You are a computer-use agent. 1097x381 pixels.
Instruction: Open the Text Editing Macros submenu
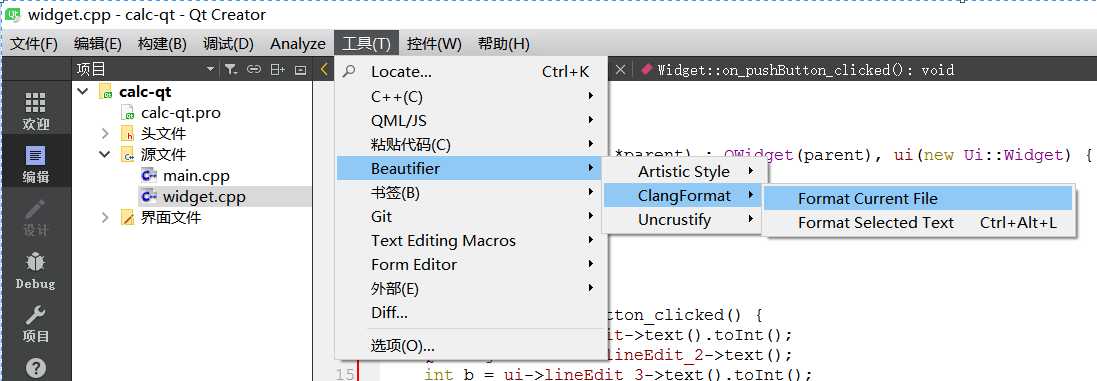[x=472, y=240]
